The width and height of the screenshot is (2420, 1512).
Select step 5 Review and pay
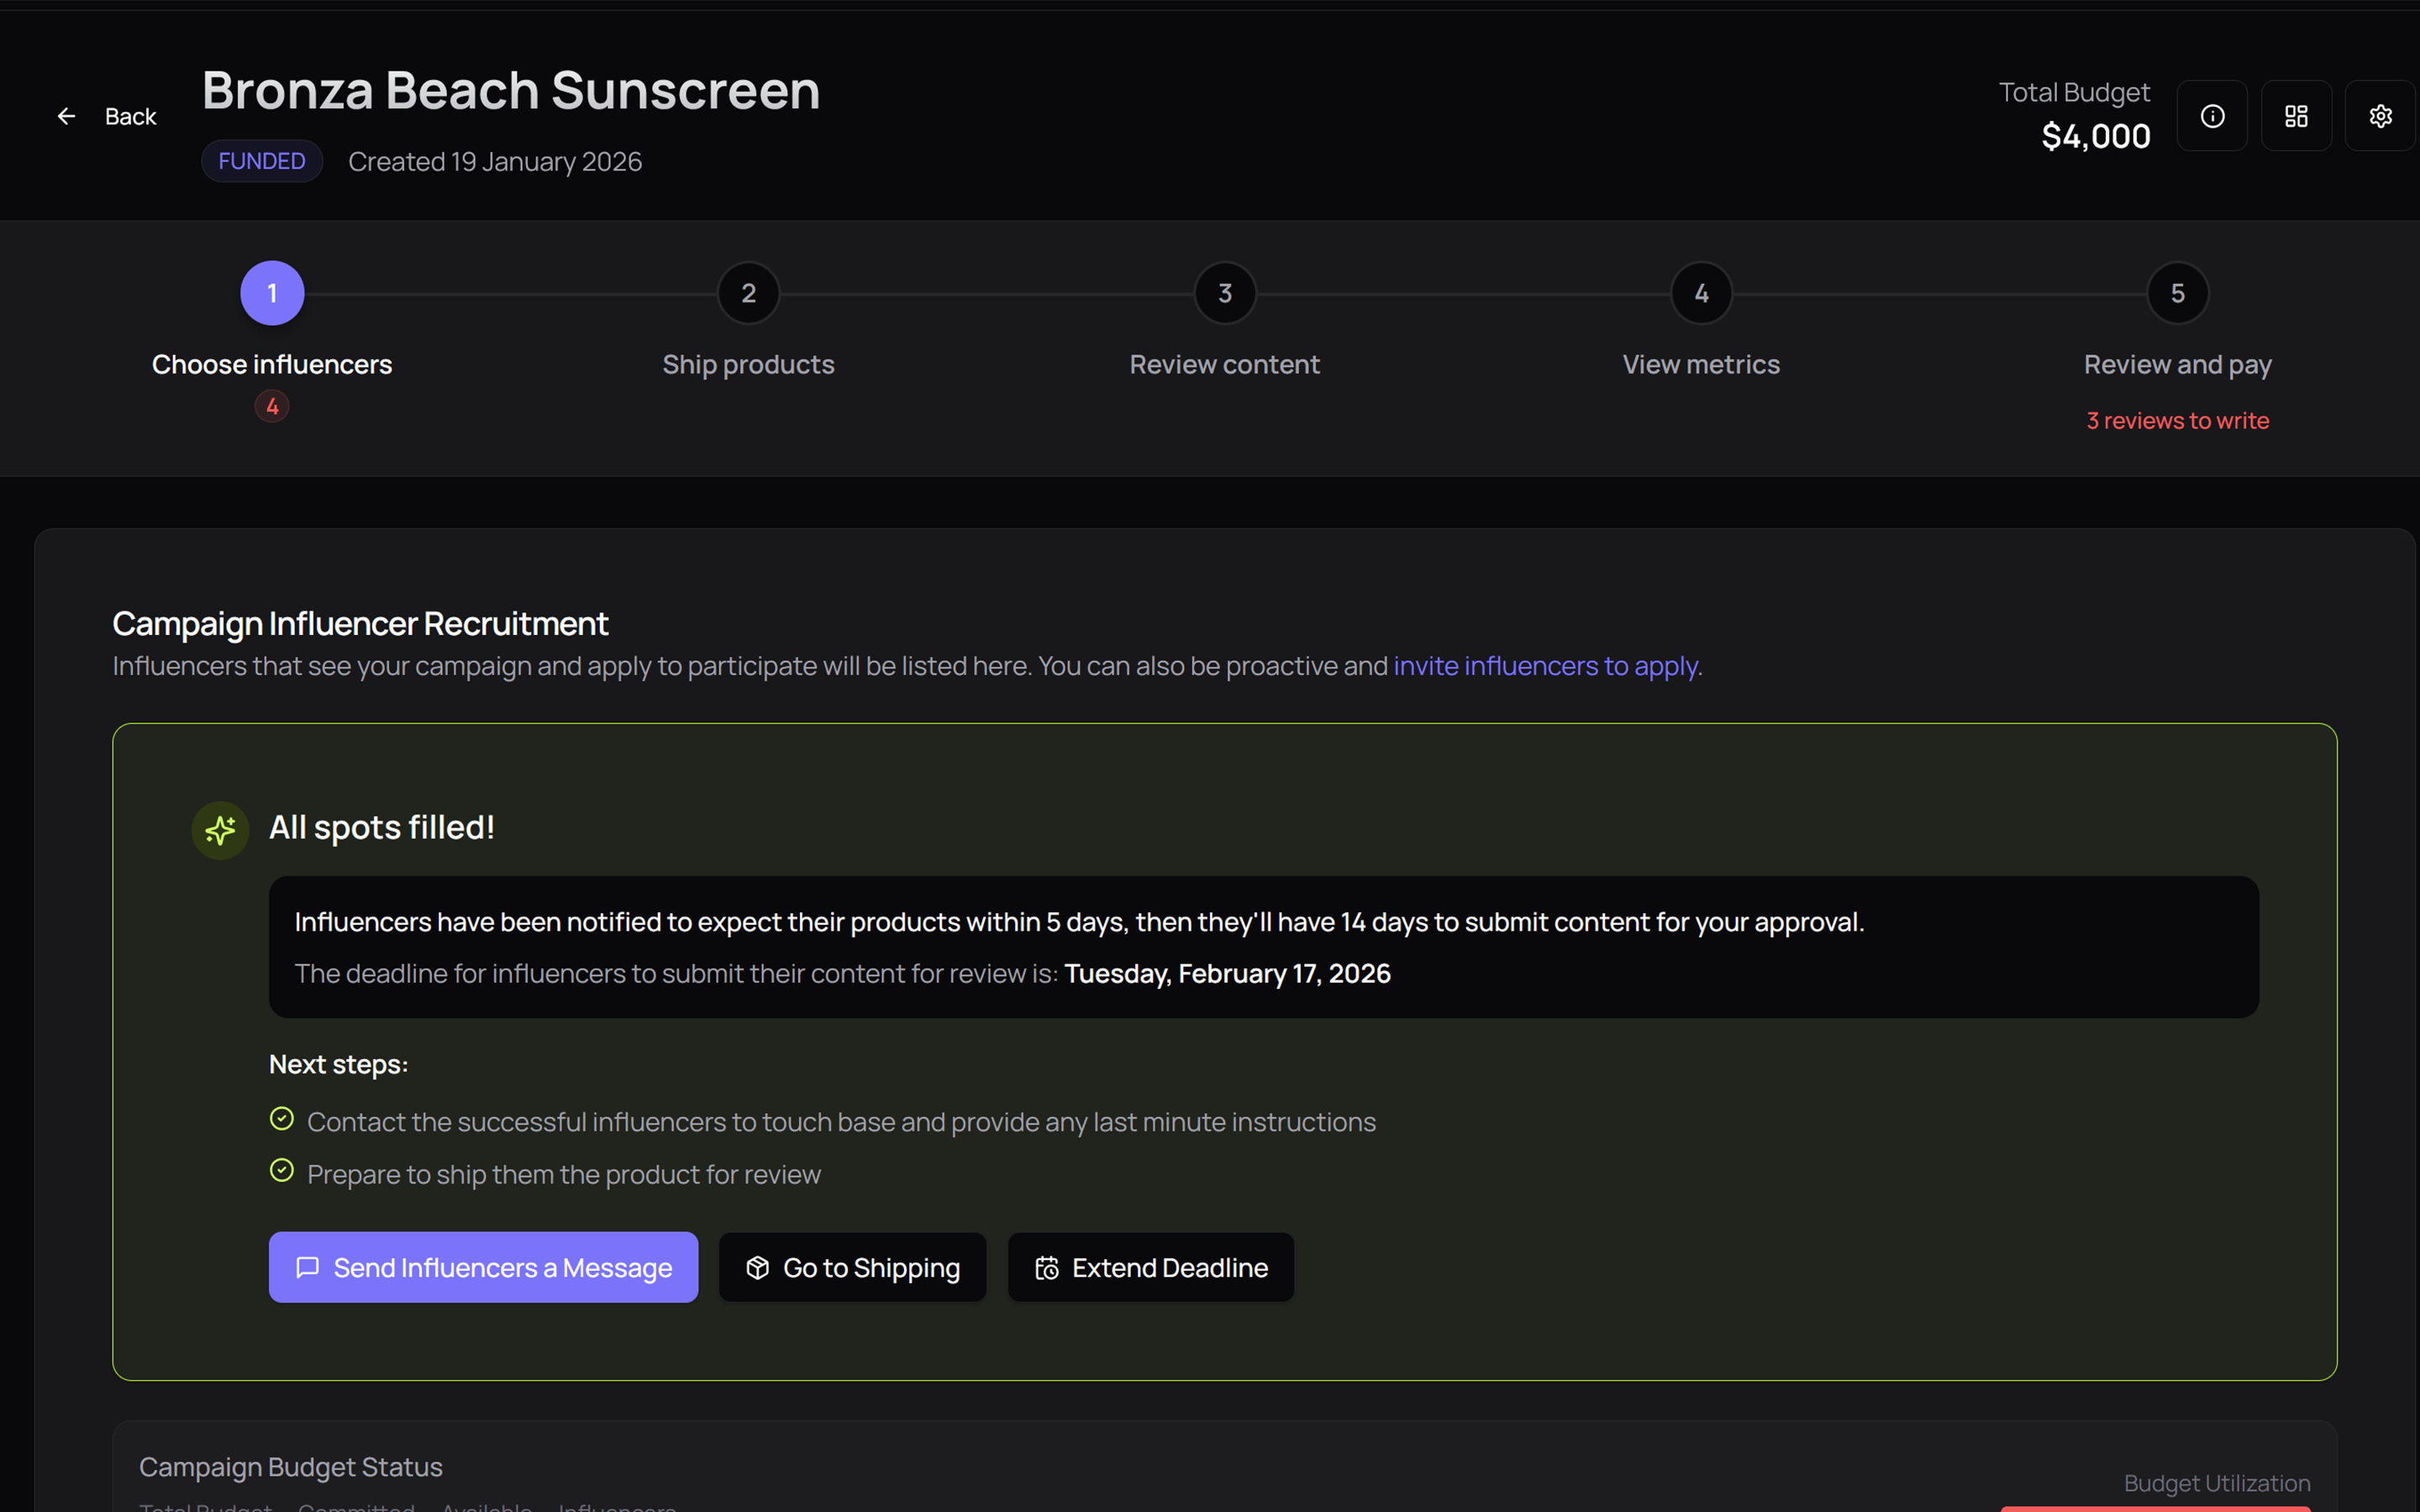pyautogui.click(x=2177, y=292)
